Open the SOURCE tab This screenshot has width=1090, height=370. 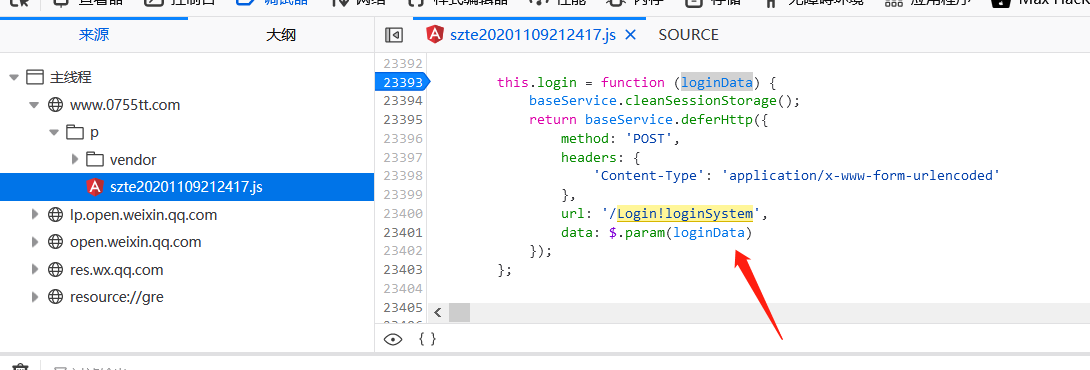[x=688, y=35]
